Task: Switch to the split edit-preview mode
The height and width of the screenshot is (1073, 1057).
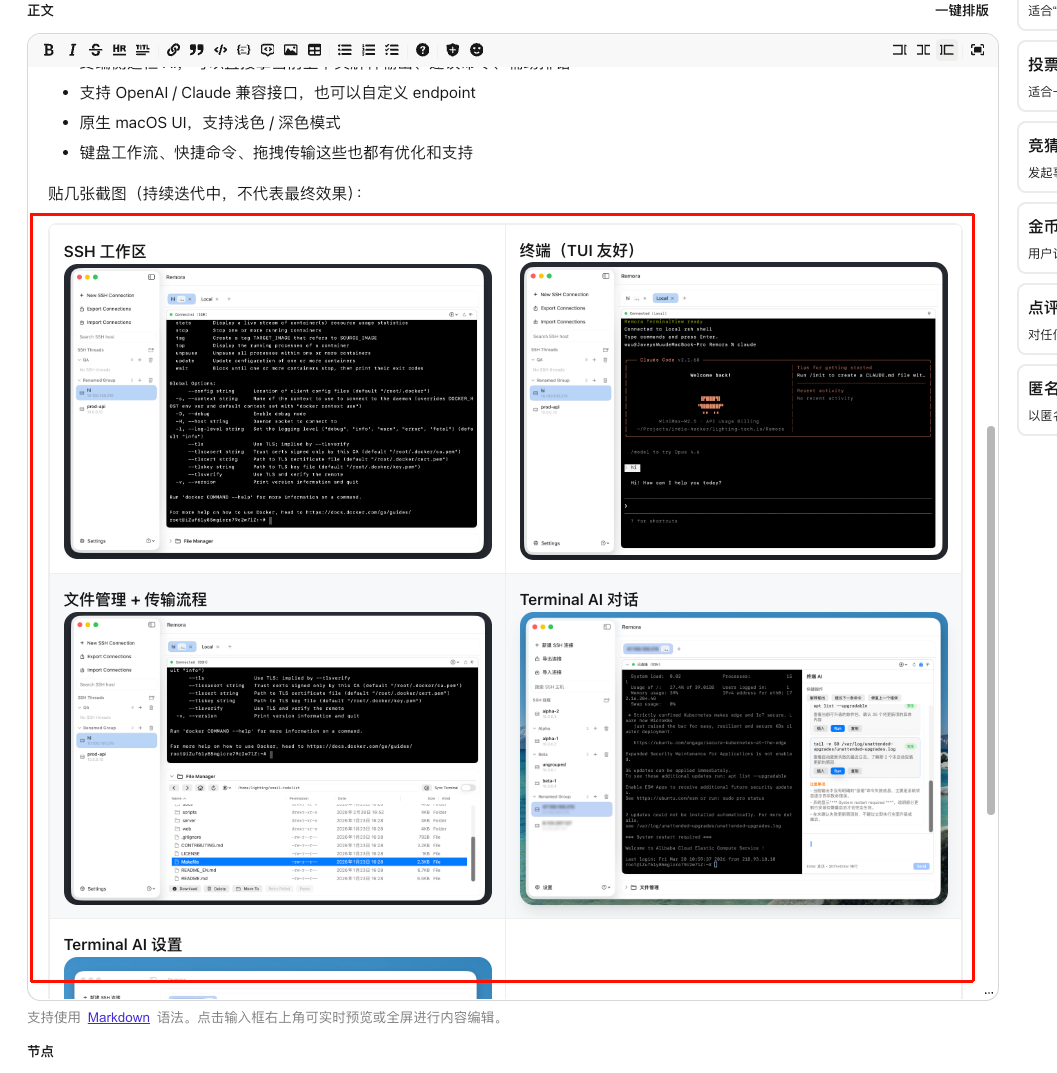Action: [x=923, y=50]
